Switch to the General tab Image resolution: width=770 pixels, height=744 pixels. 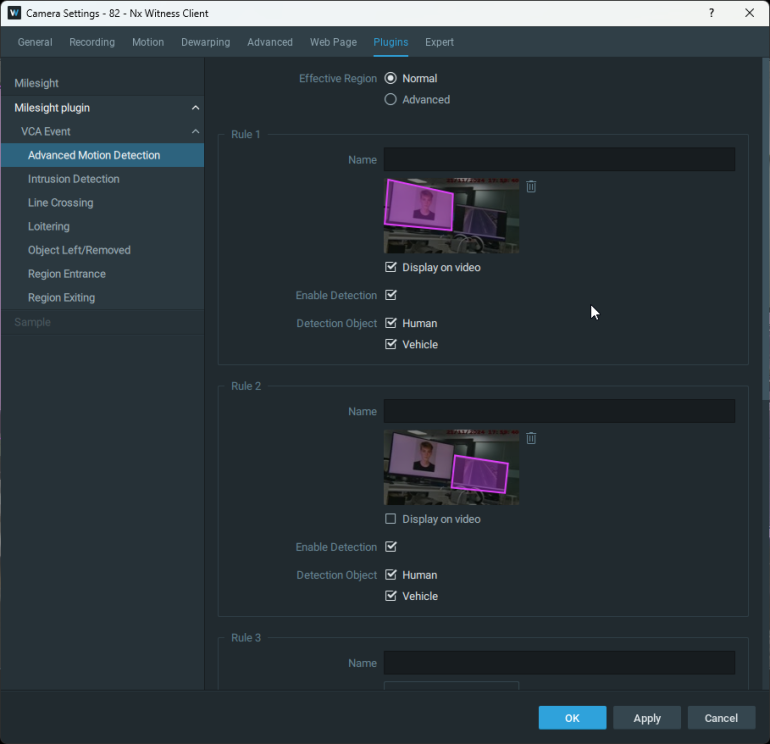[x=35, y=42]
